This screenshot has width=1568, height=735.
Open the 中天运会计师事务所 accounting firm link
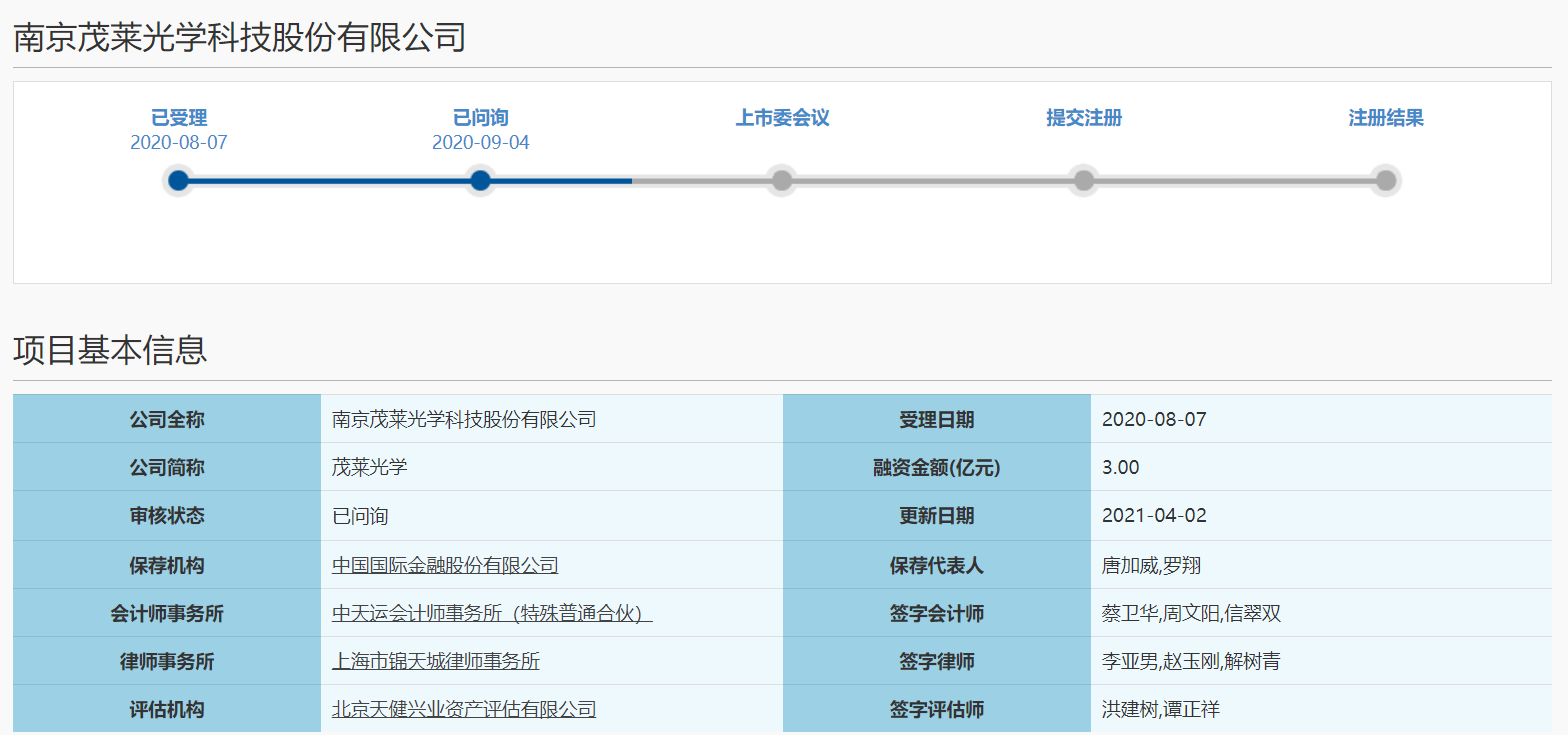tap(491, 613)
